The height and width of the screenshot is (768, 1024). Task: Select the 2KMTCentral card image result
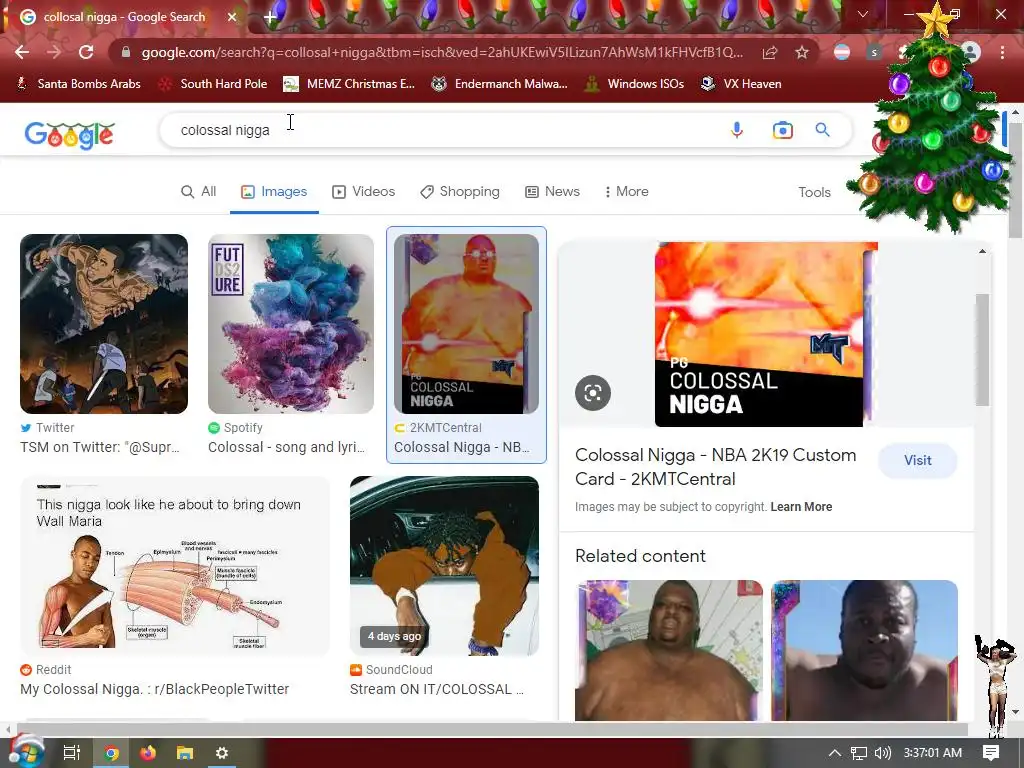point(466,324)
